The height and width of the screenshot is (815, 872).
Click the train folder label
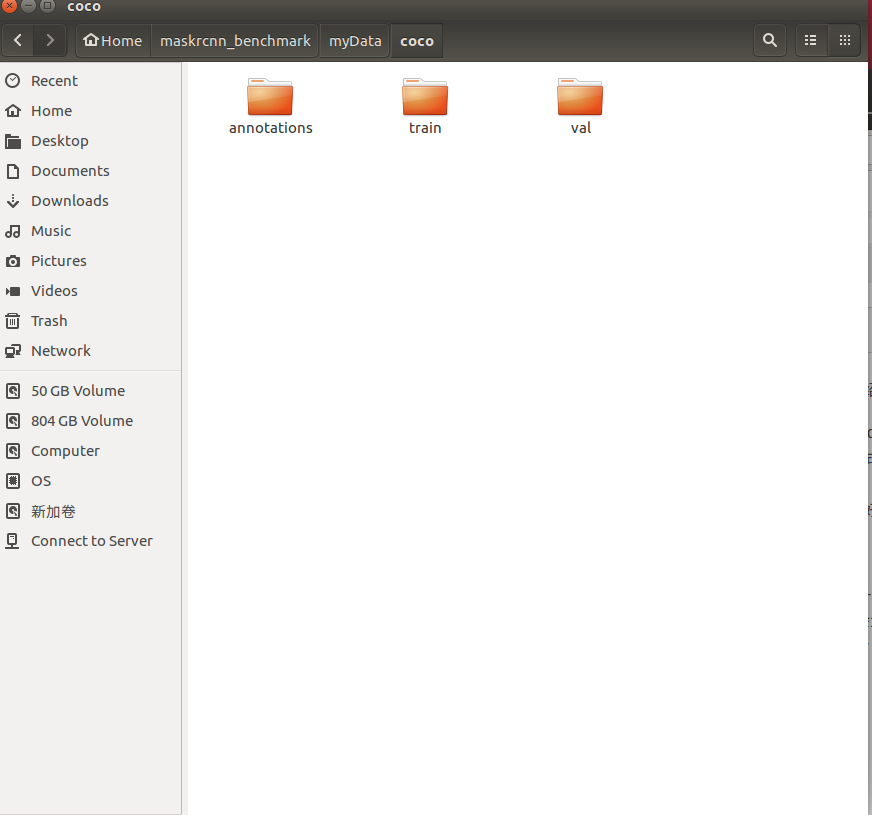[x=425, y=128]
